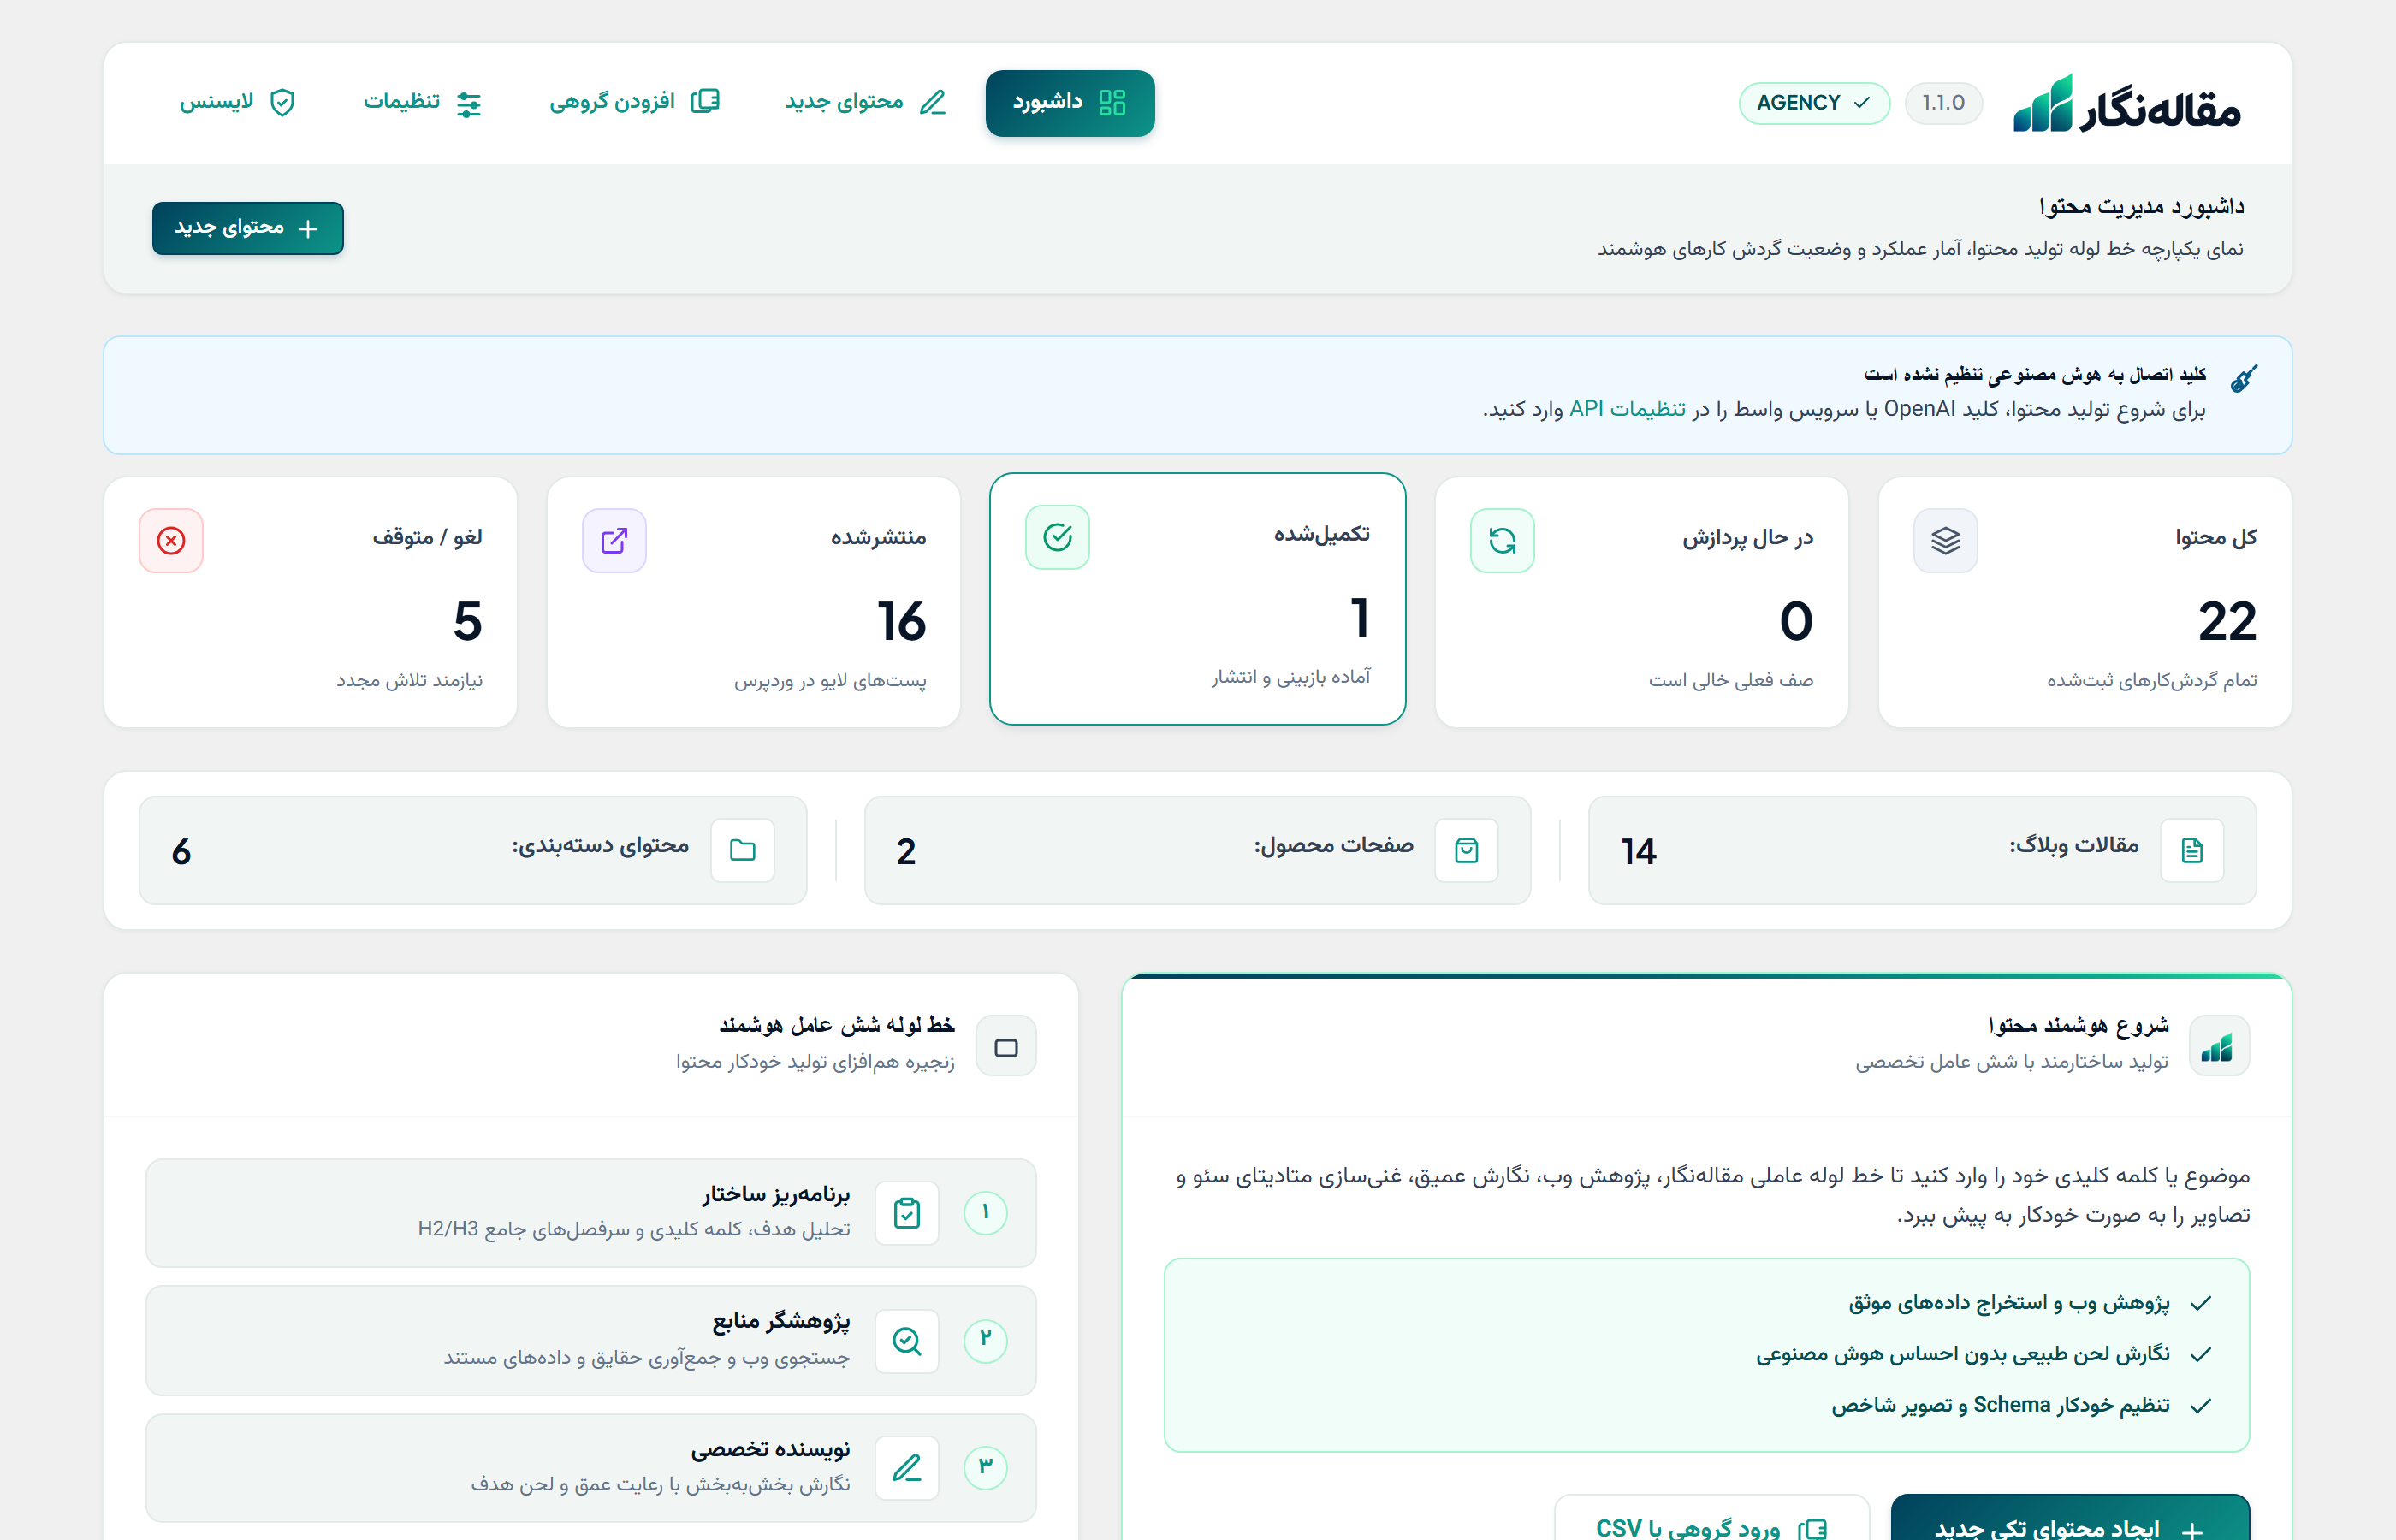Click the external-link icon on منتشرشده card
Screen dimensions: 2396x1540
coord(614,541)
